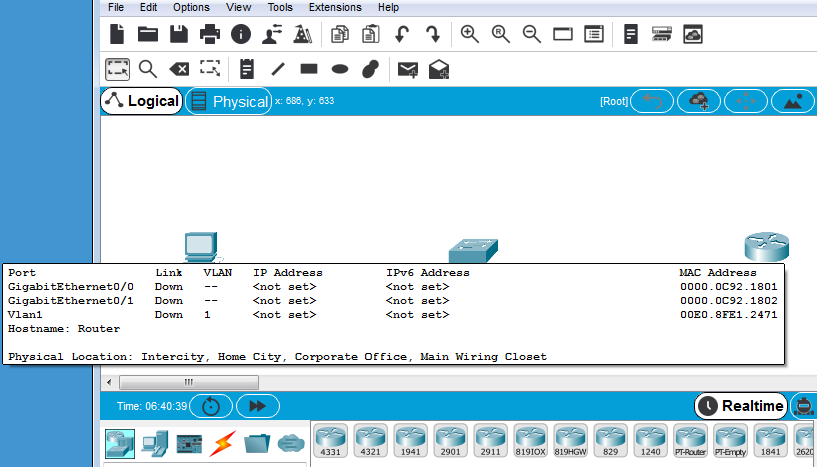The height and width of the screenshot is (467, 817).
Task: Pick the 2911 router from device list
Action: (490, 441)
